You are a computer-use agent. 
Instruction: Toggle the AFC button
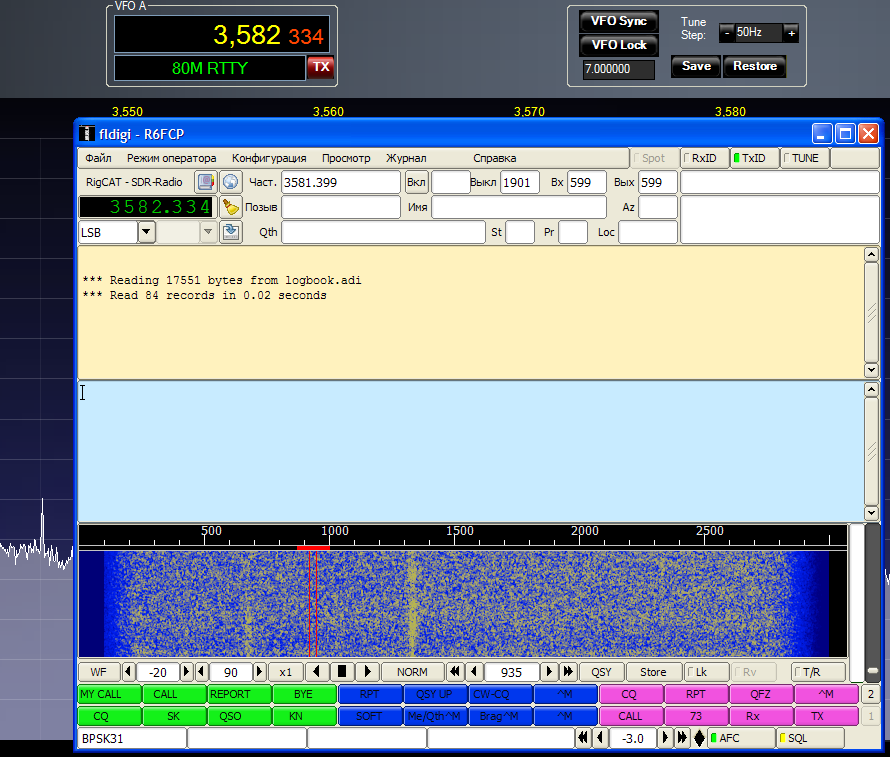740,738
